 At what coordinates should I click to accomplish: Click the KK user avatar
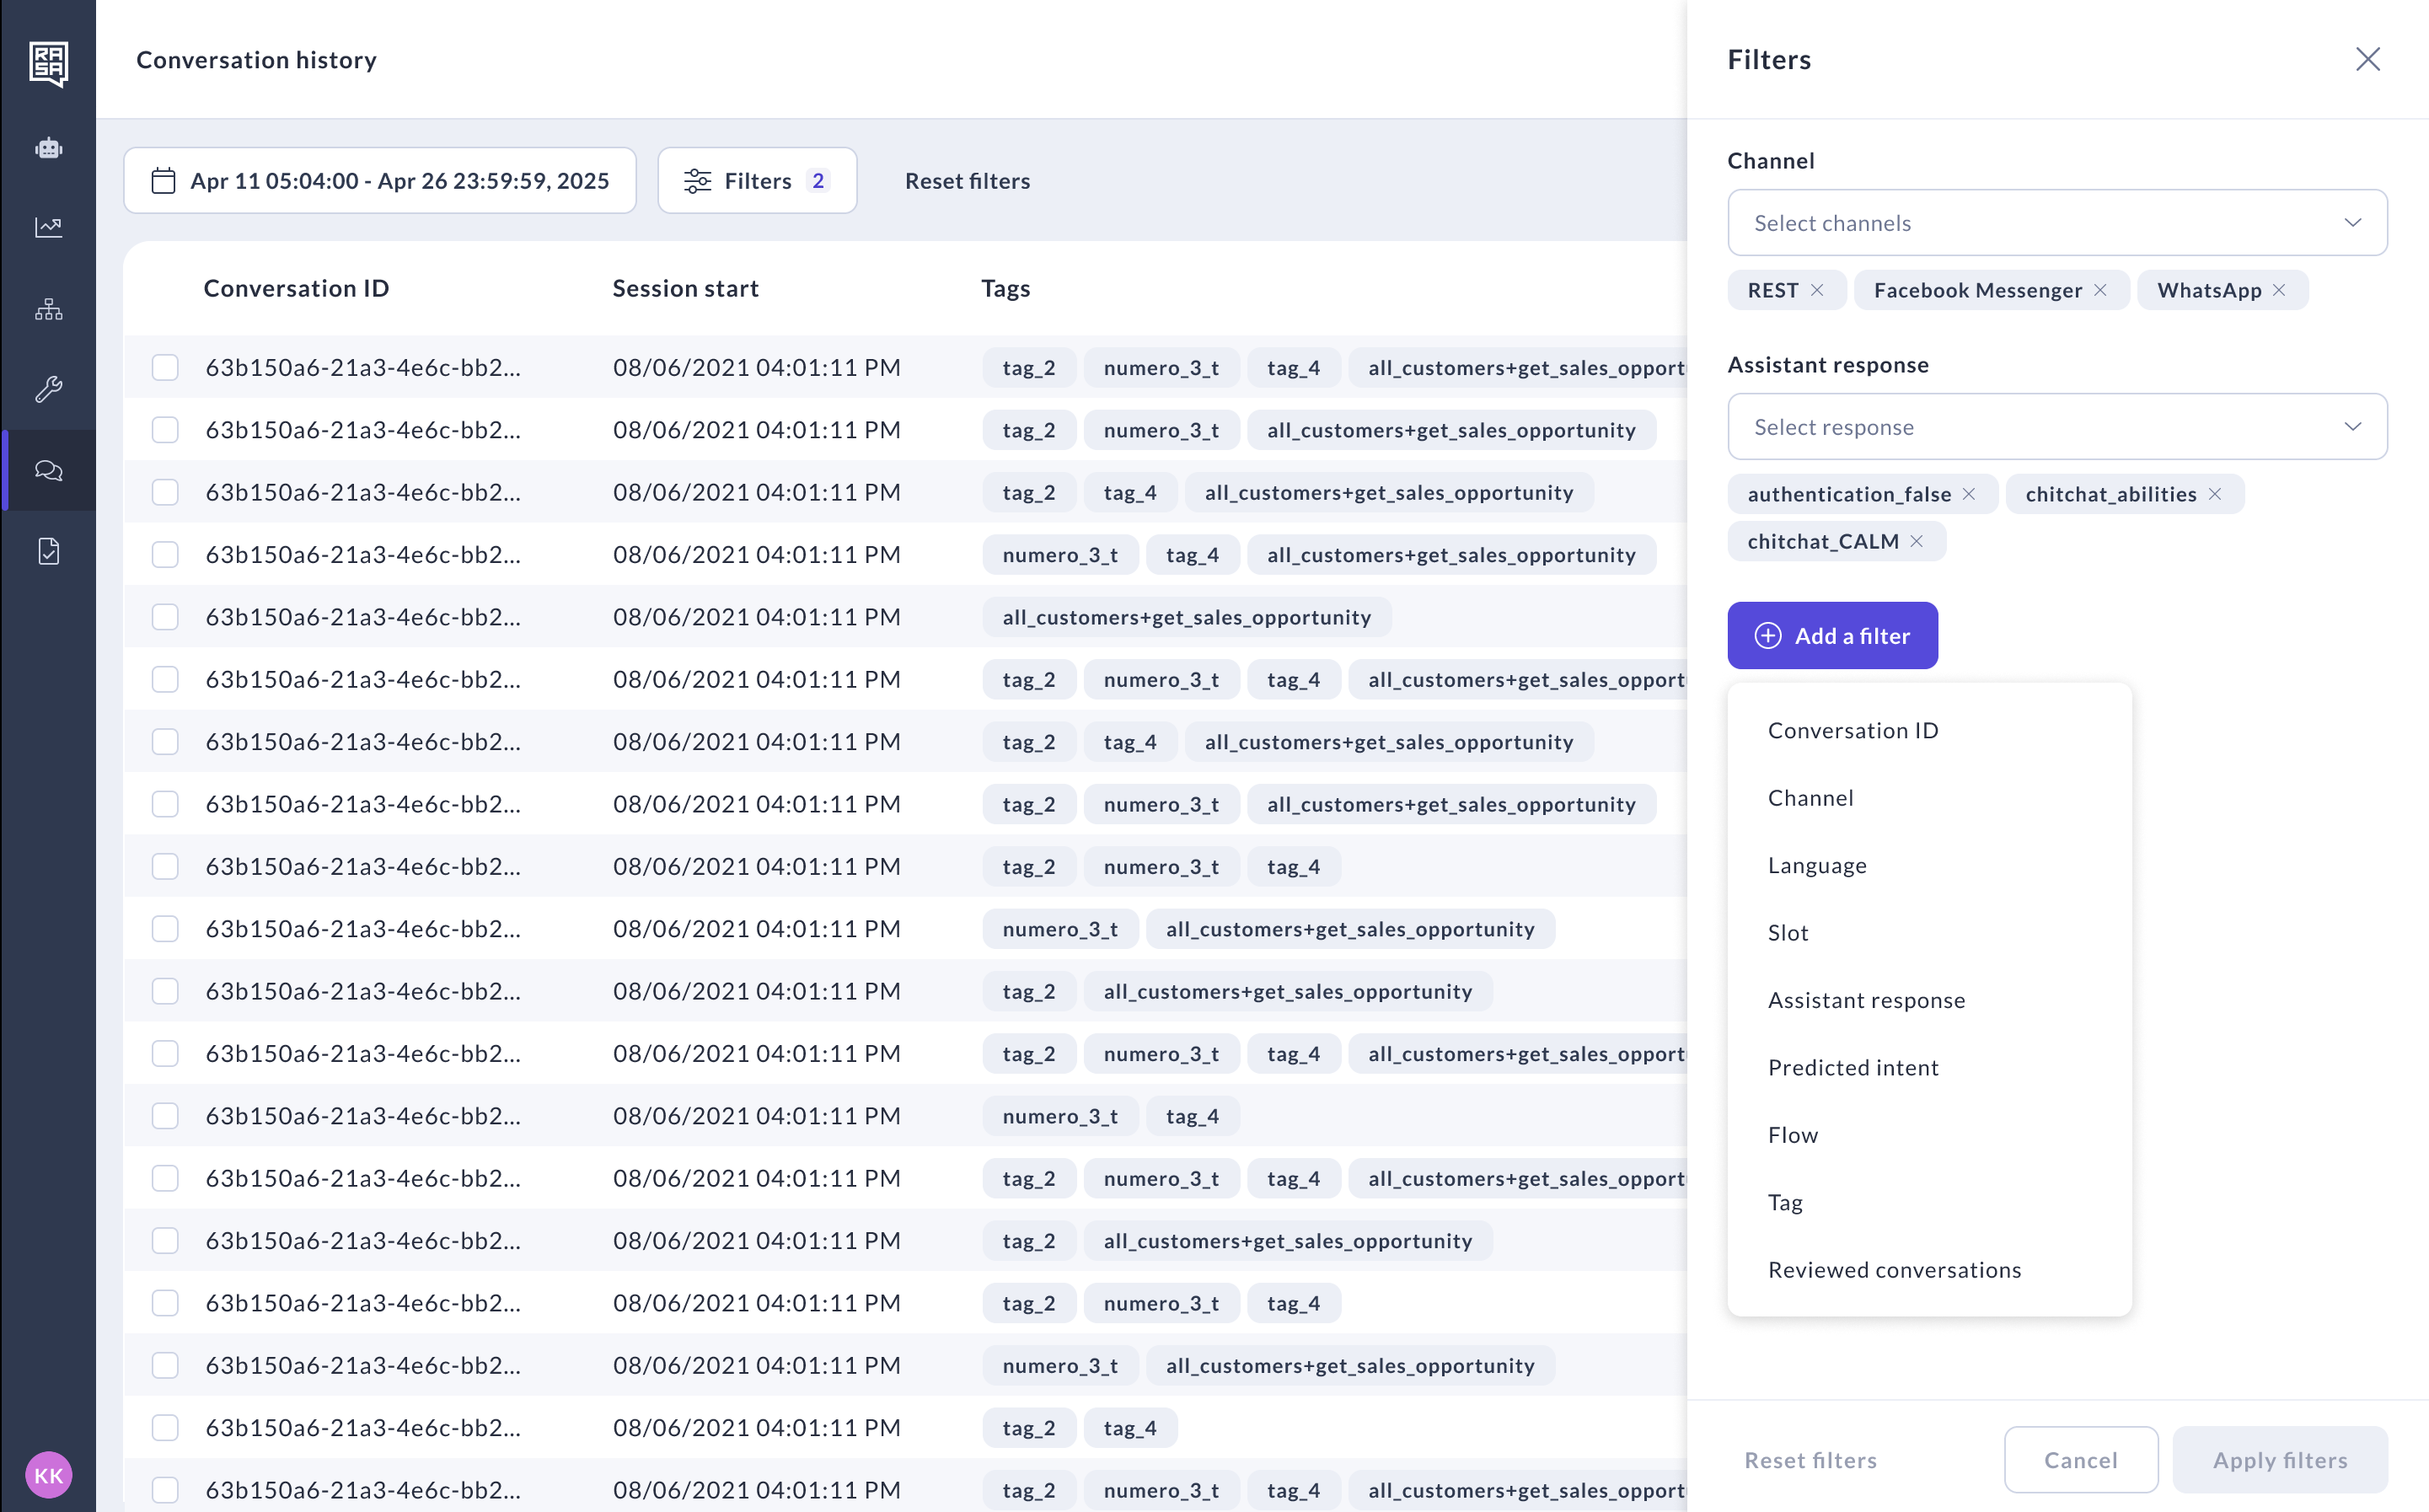point(48,1475)
